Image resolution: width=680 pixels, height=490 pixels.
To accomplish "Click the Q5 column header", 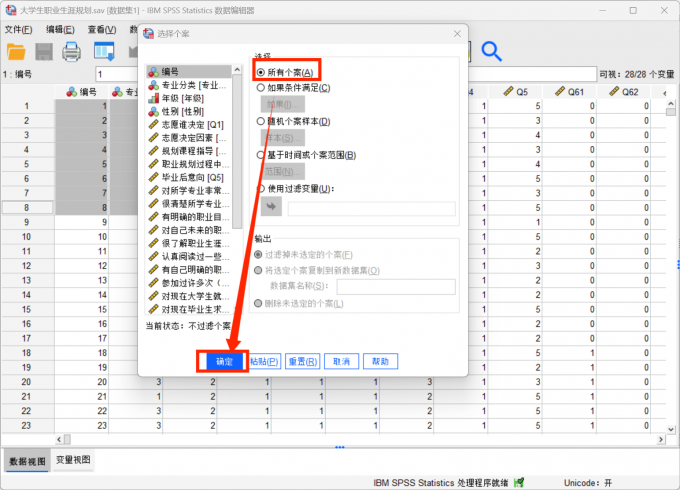I will coord(515,92).
